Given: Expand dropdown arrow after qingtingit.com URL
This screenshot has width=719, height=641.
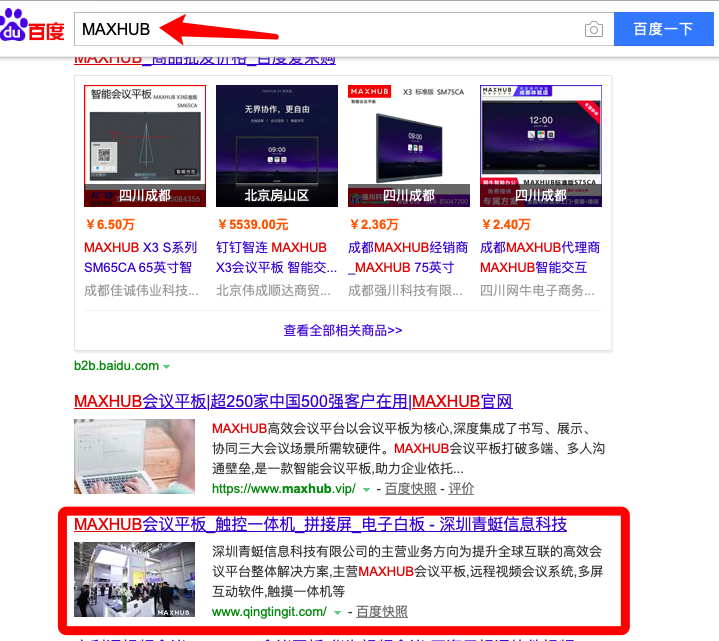Looking at the screenshot, I should (x=337, y=613).
